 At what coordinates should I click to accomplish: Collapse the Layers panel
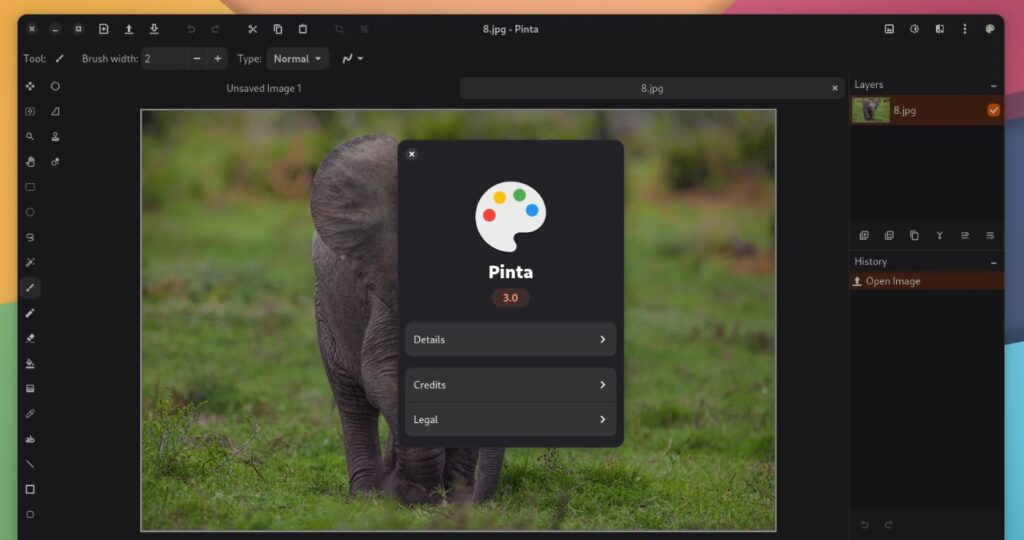click(x=993, y=86)
